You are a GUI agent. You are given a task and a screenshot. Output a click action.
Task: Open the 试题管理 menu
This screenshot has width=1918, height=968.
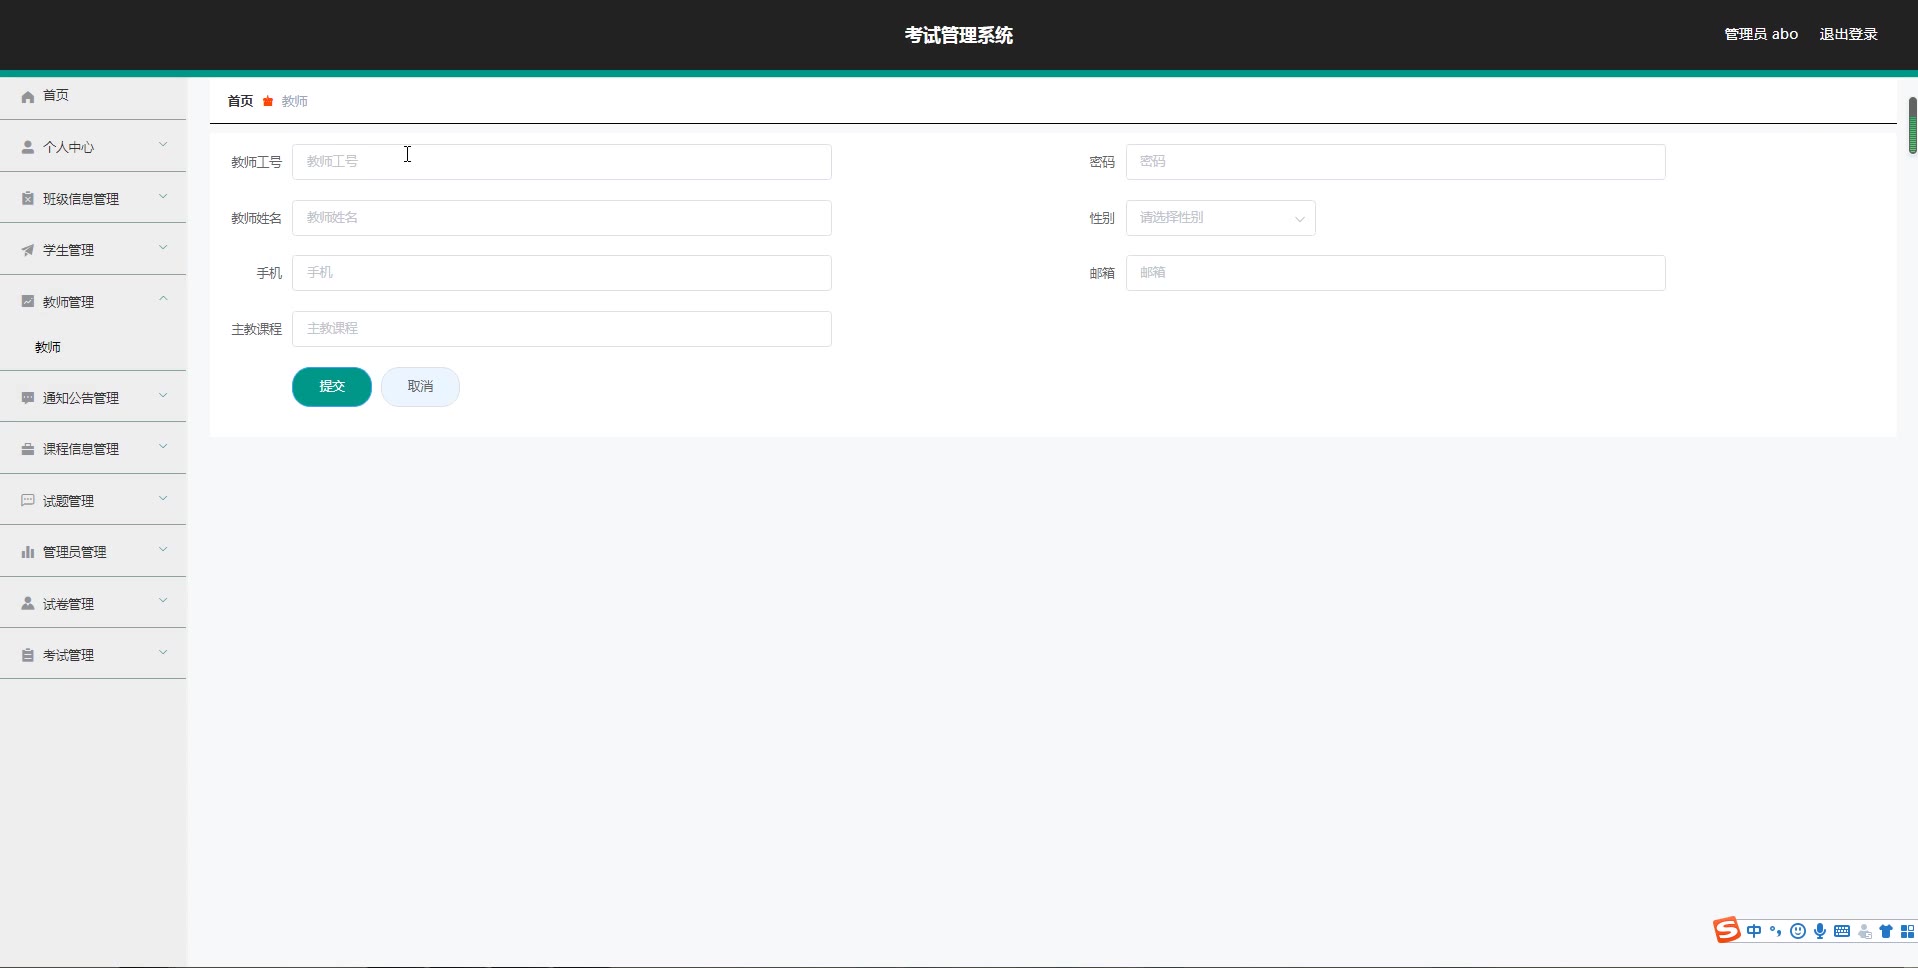coord(93,500)
